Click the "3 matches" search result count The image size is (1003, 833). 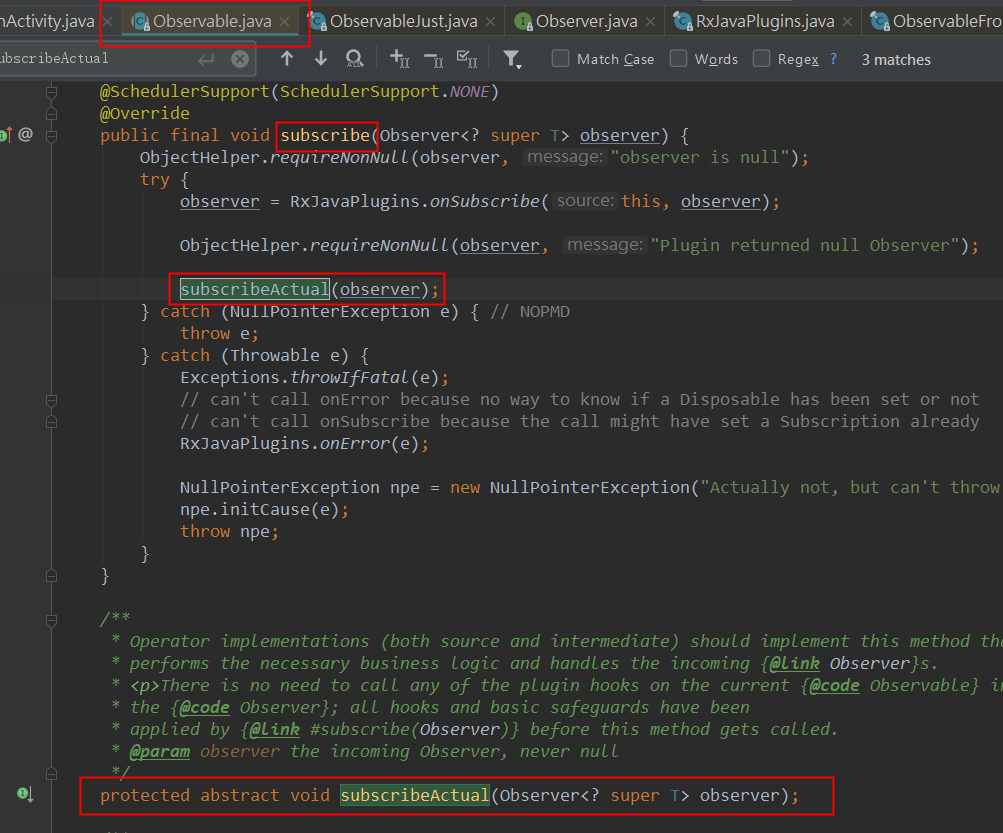(x=896, y=60)
